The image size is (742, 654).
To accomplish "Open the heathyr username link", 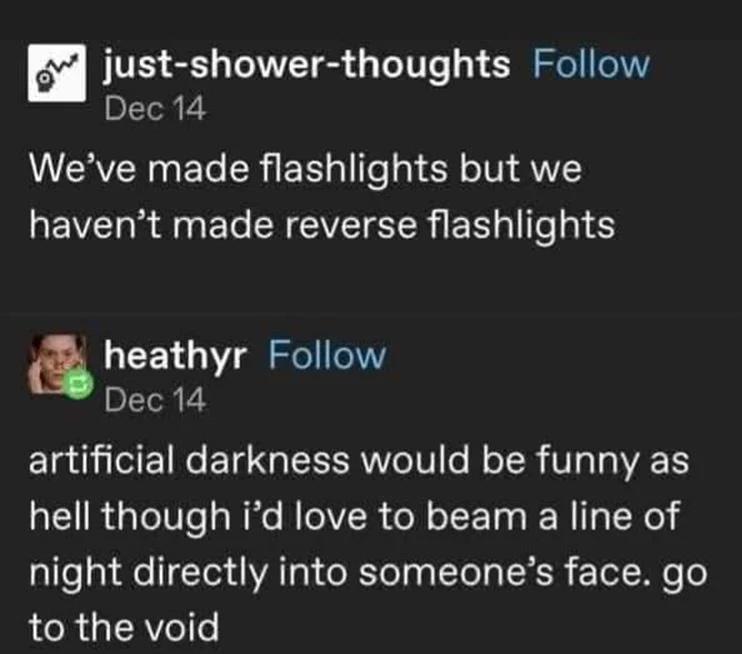I will (175, 354).
